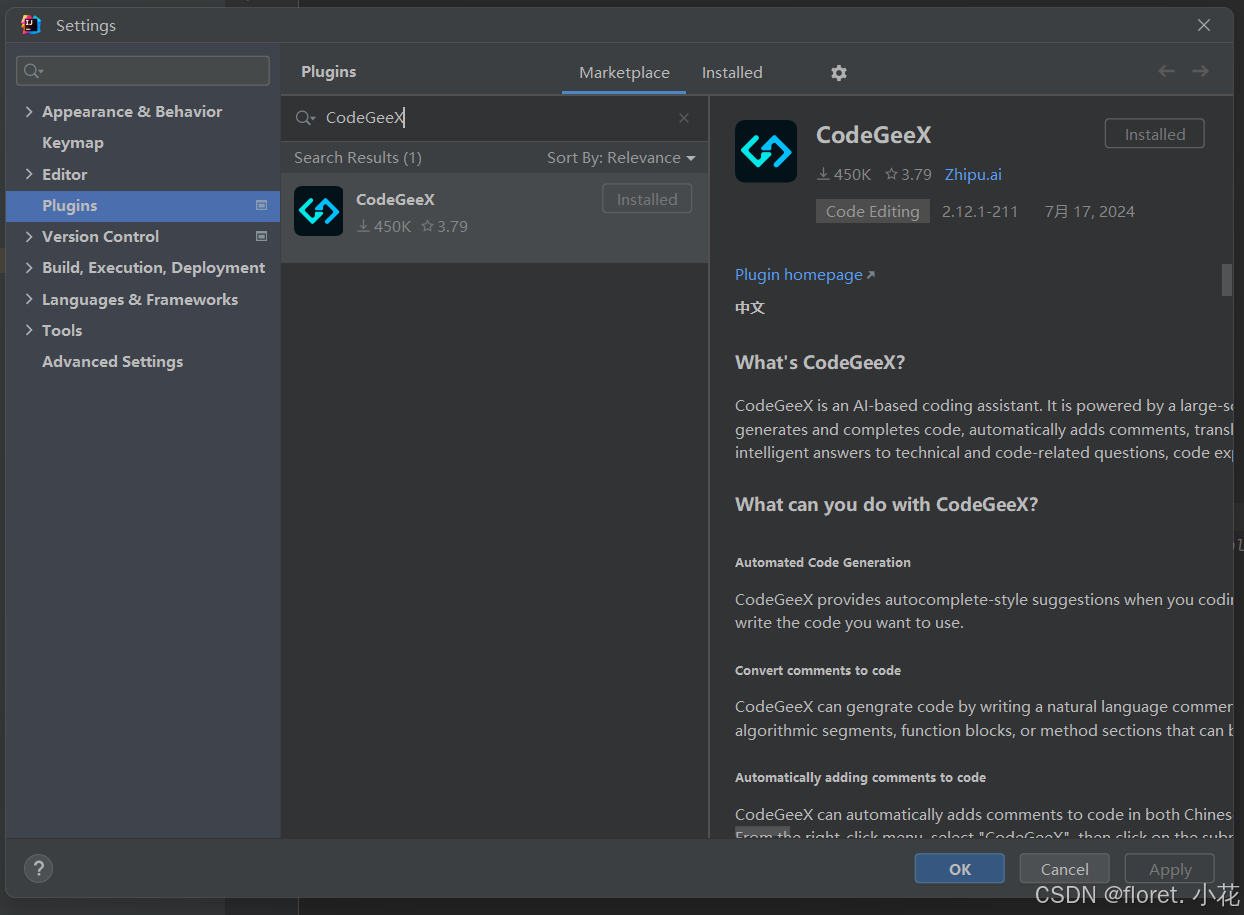Click Cancel button
Viewport: 1244px width, 915px height.
[x=1065, y=869]
